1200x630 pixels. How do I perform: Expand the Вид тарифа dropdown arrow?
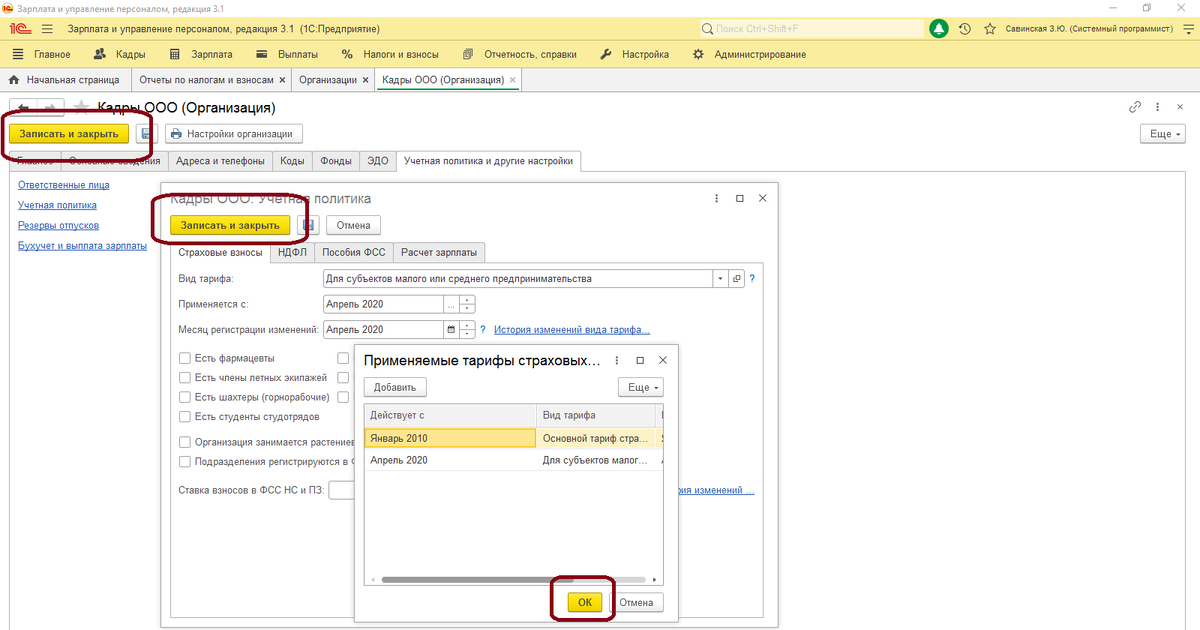click(721, 278)
